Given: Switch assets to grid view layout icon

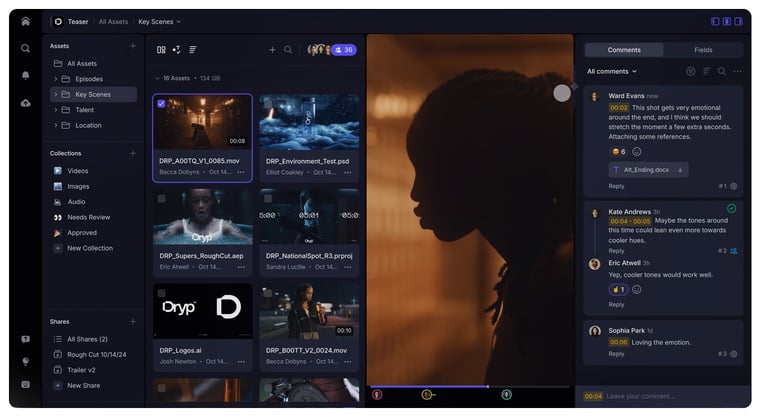Looking at the screenshot, I should (161, 49).
